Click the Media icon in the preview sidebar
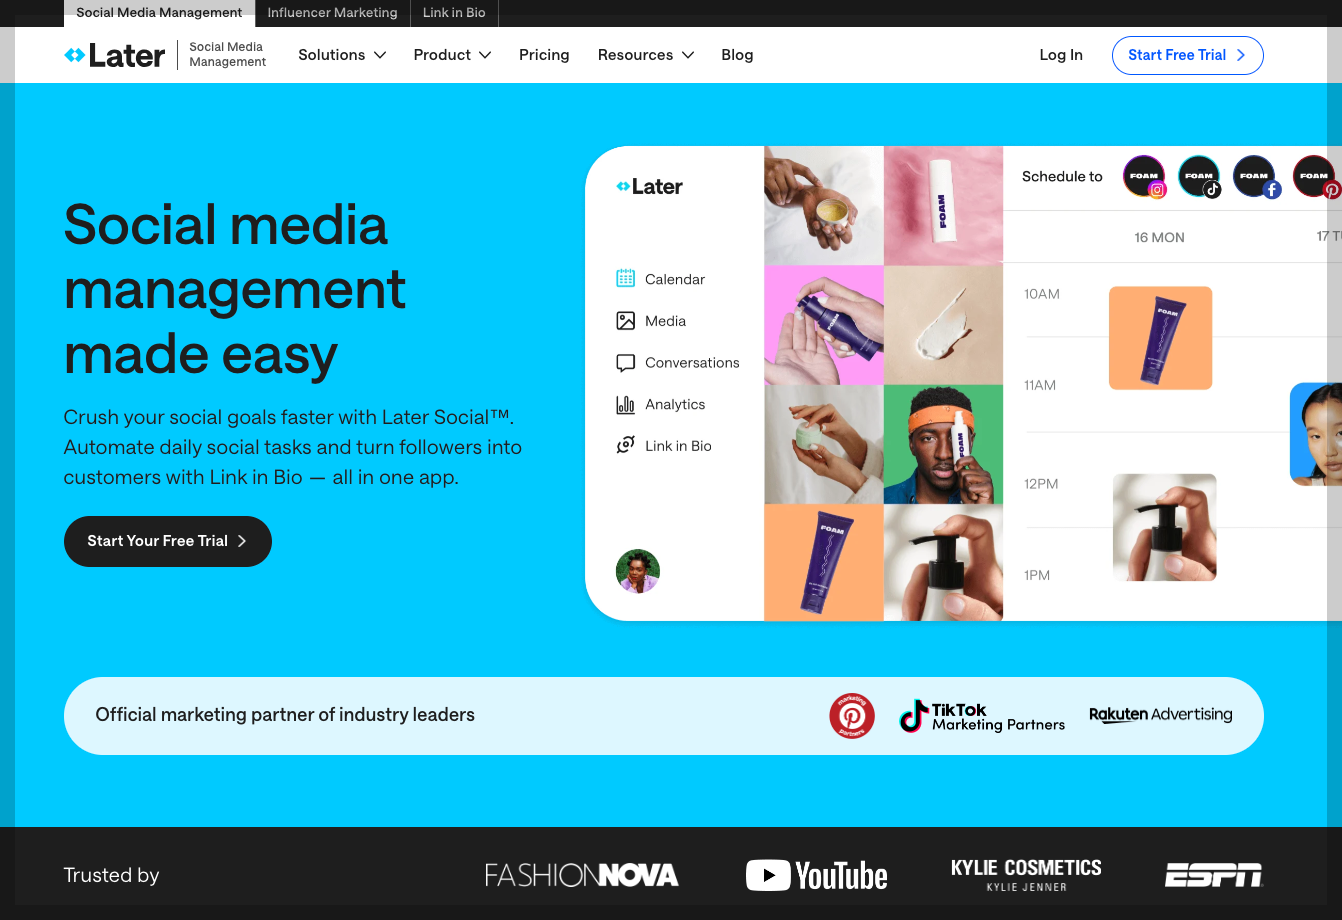The image size is (1342, 920). point(626,321)
